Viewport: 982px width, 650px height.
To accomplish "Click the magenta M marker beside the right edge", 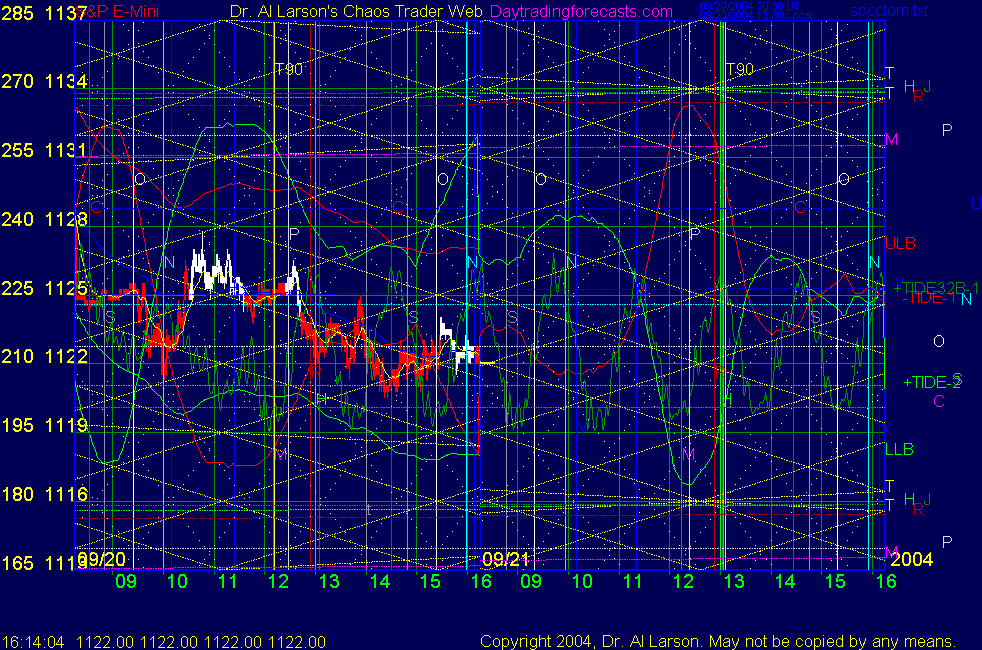I will (x=891, y=139).
